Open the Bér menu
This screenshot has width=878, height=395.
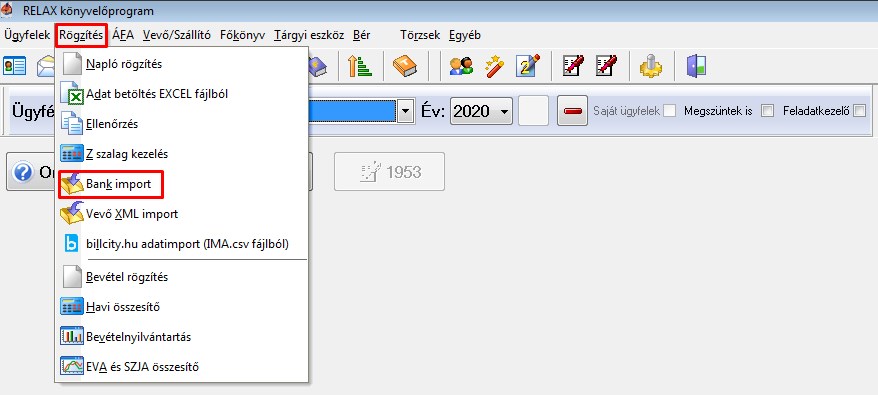(361, 35)
